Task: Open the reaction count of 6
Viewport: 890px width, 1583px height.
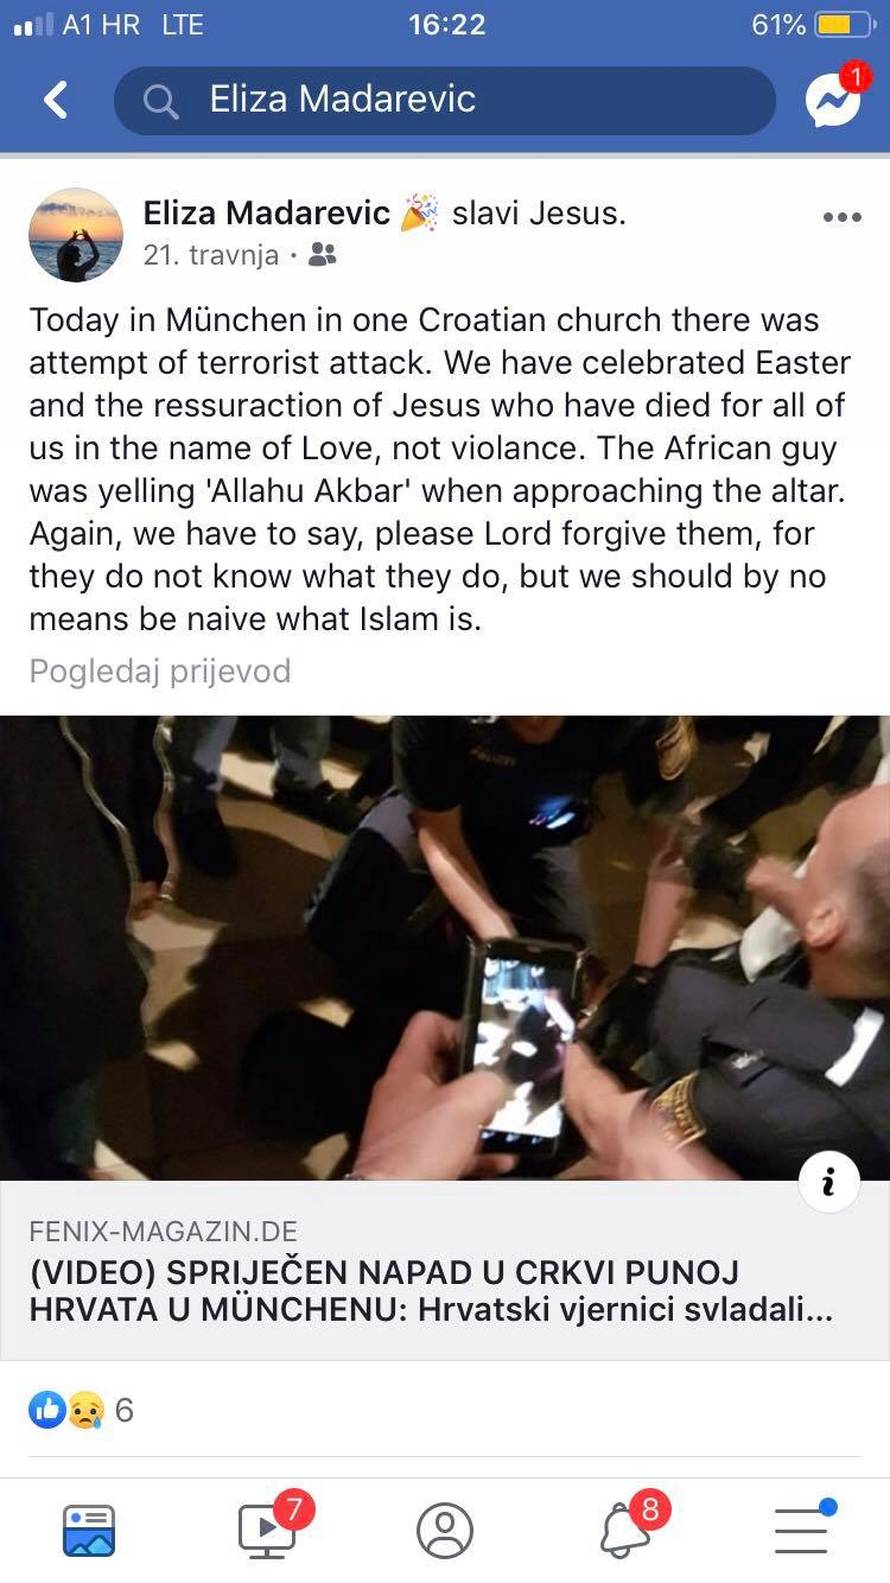Action: pos(124,1410)
